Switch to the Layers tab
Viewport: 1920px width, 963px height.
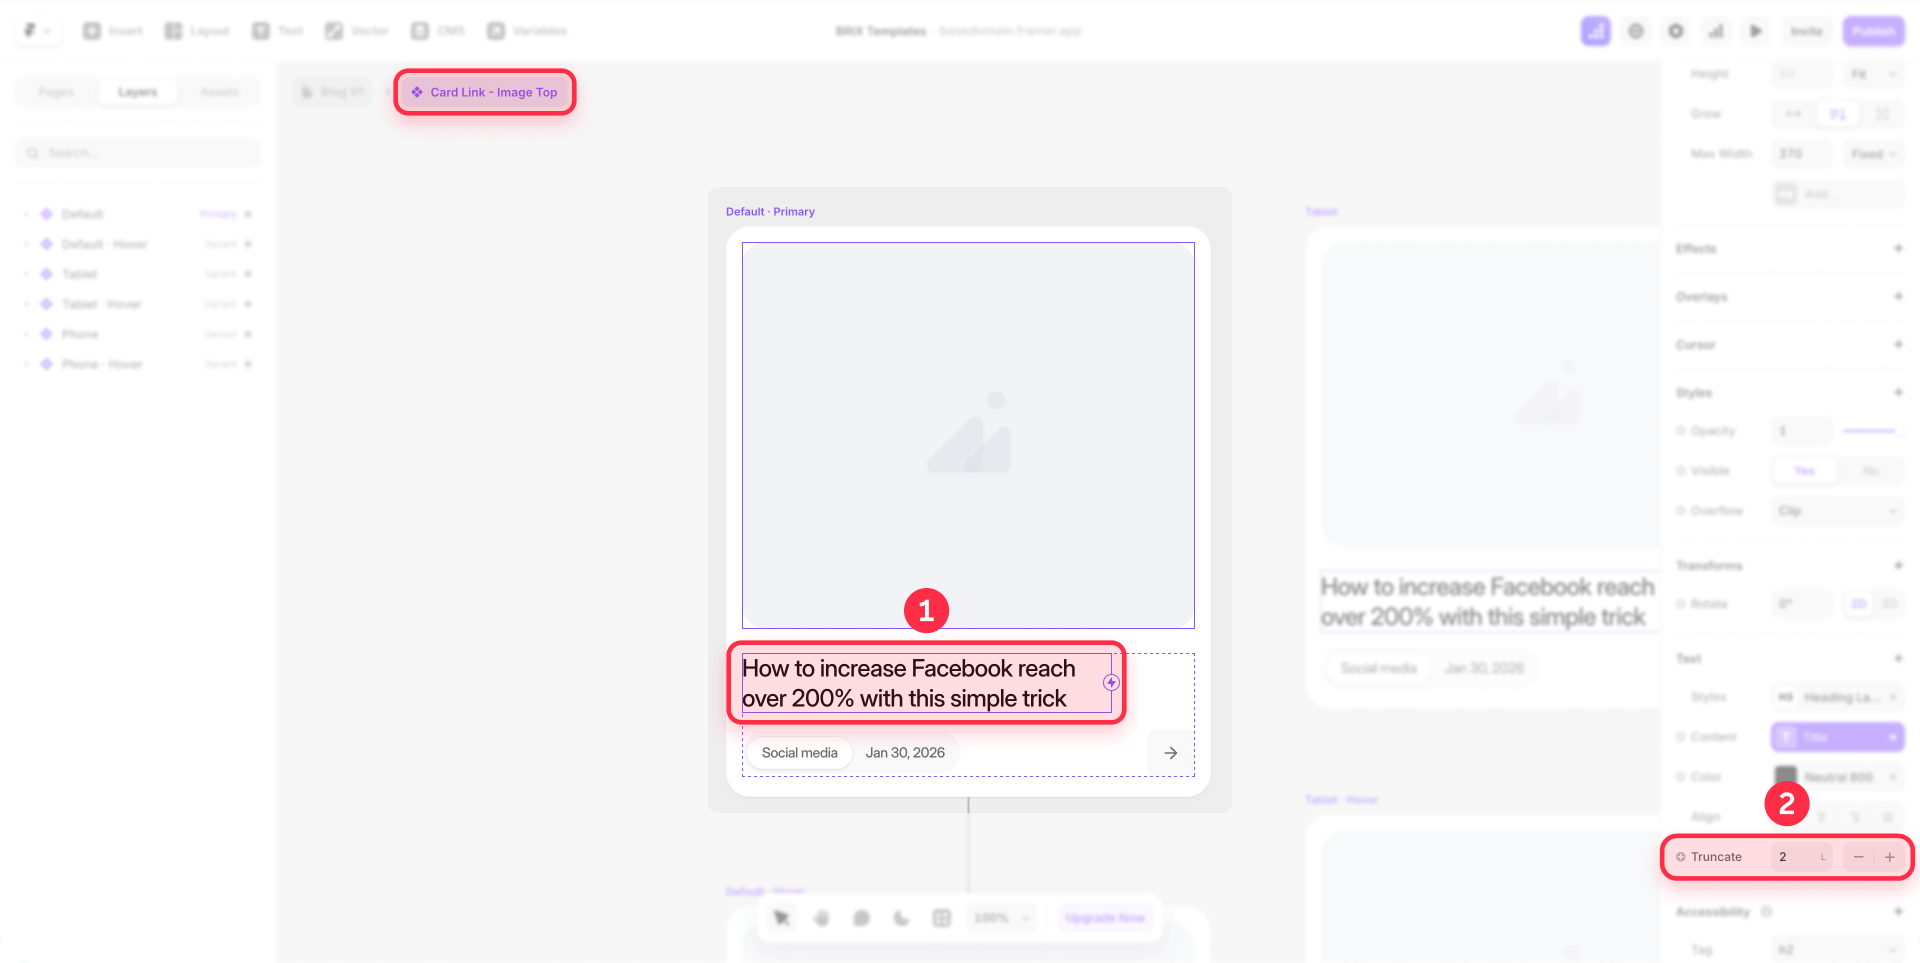click(x=138, y=92)
